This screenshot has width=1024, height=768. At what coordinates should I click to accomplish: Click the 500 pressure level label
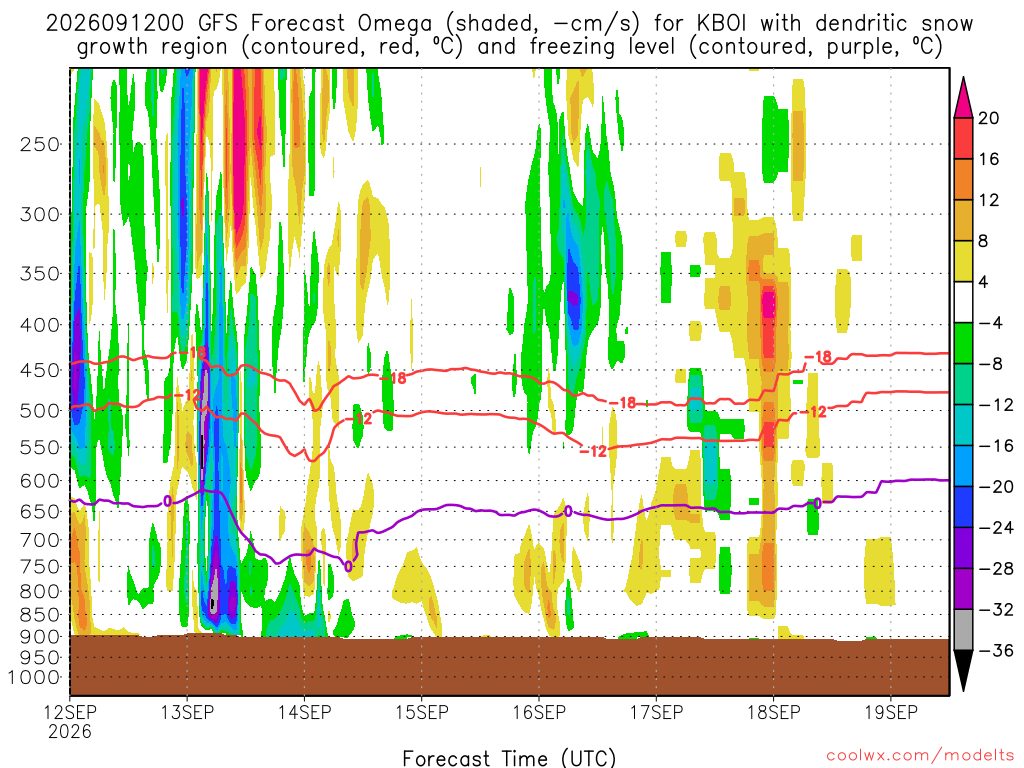[40, 411]
